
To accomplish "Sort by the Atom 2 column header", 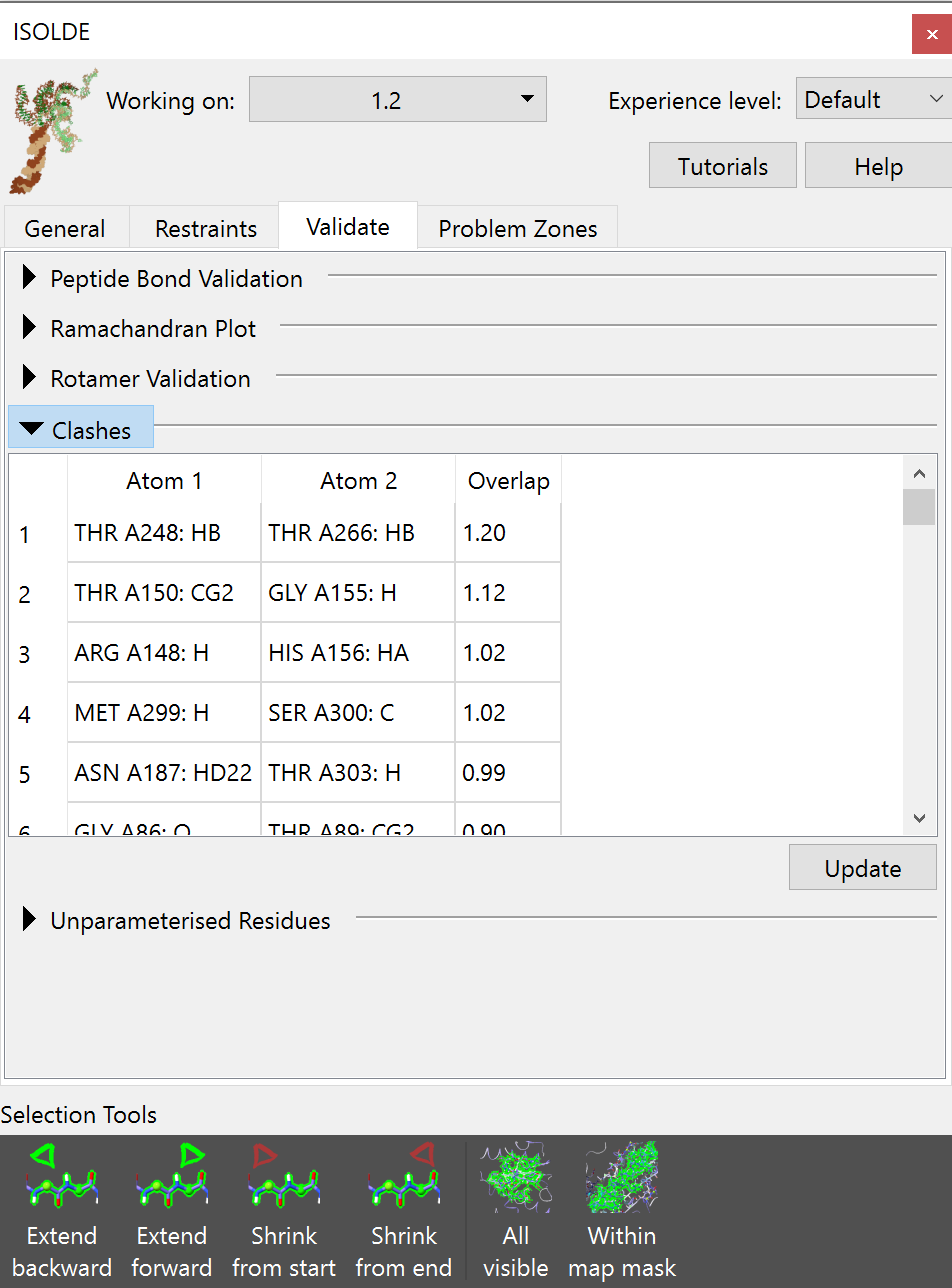I will 358,480.
